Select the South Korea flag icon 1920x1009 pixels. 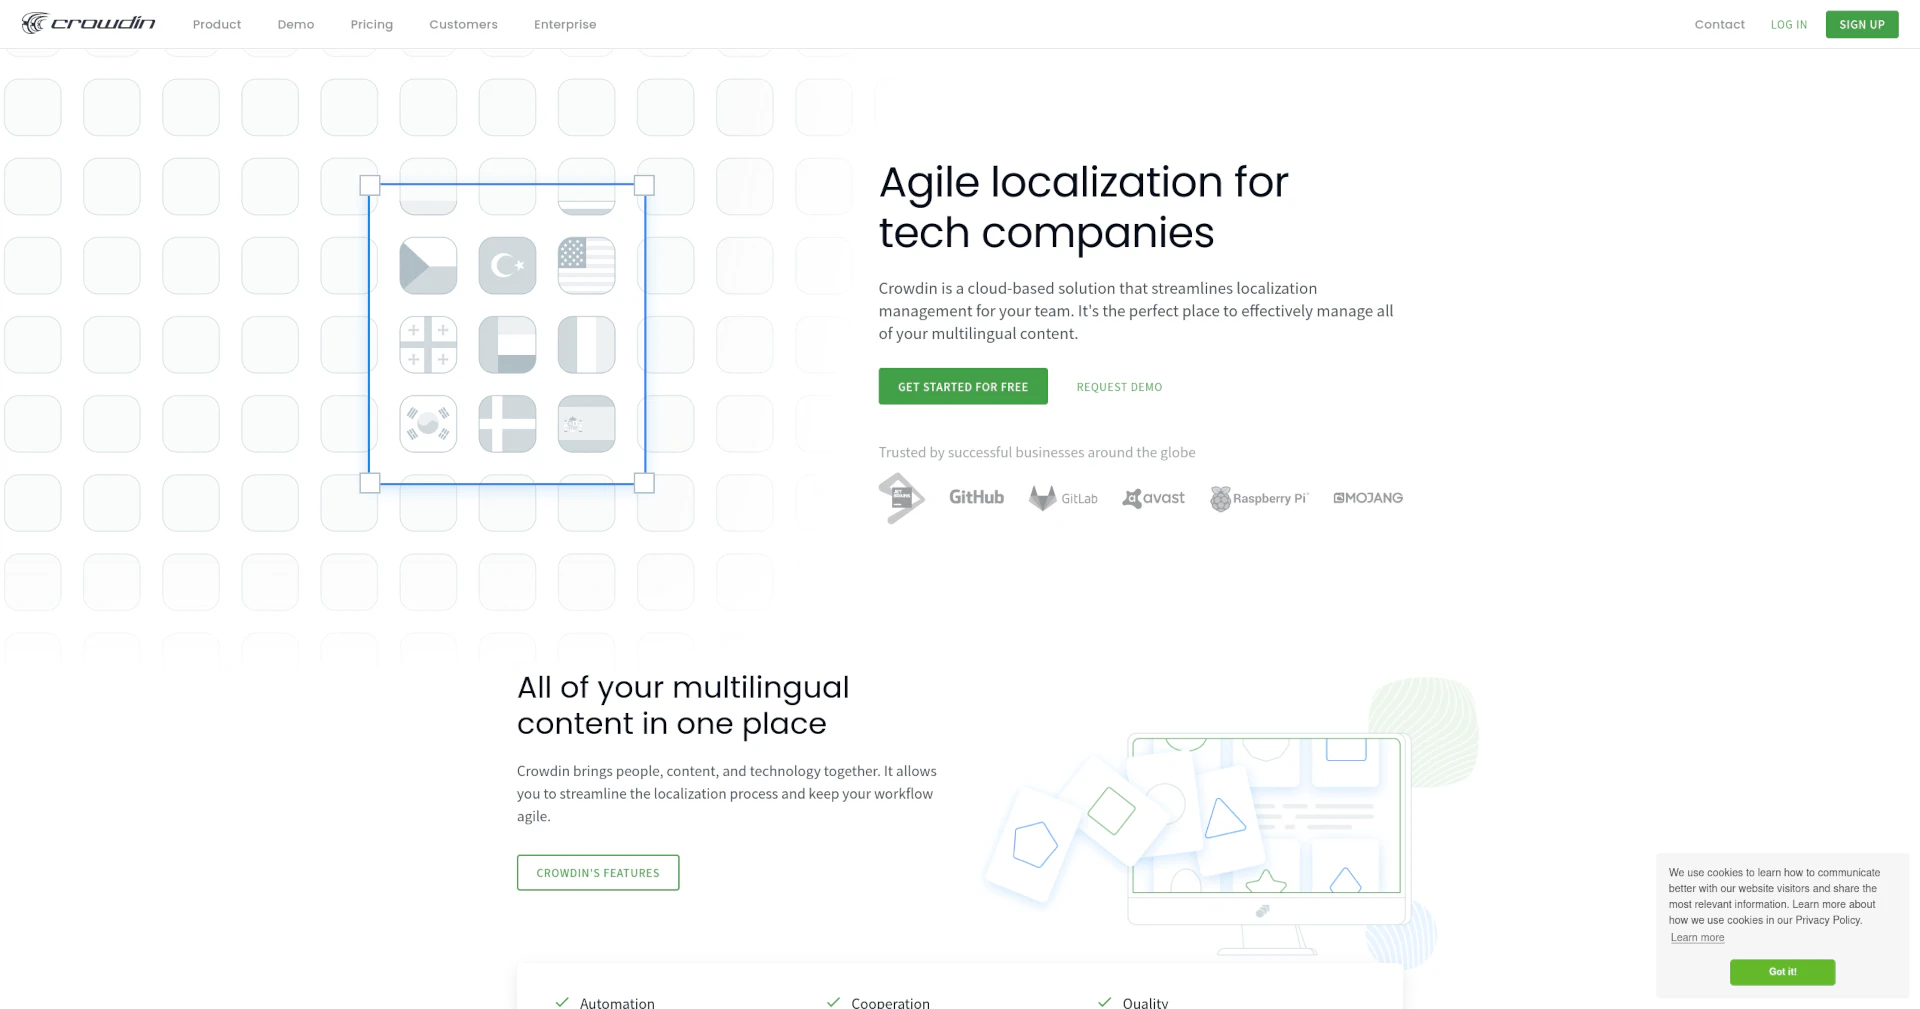[428, 424]
